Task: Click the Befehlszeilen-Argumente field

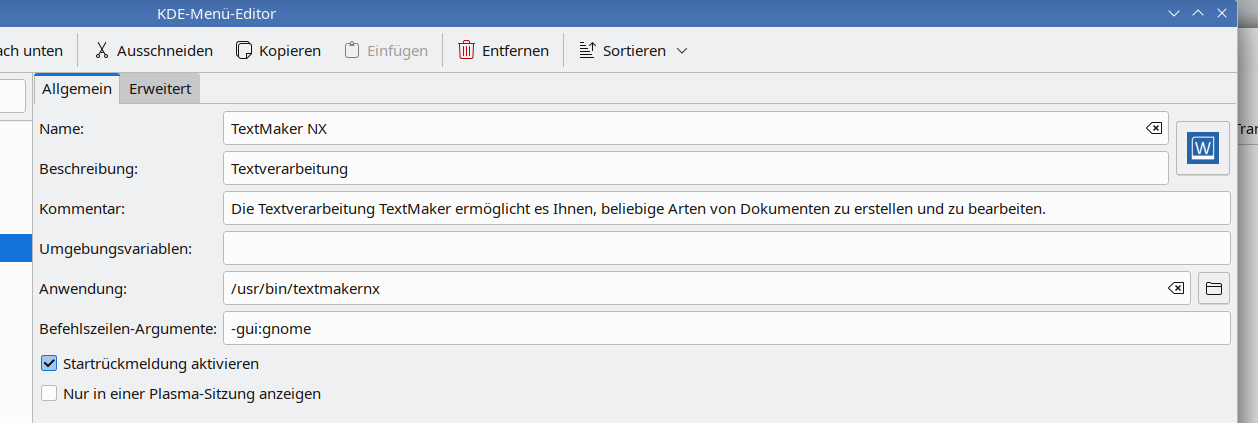Action: [726, 328]
